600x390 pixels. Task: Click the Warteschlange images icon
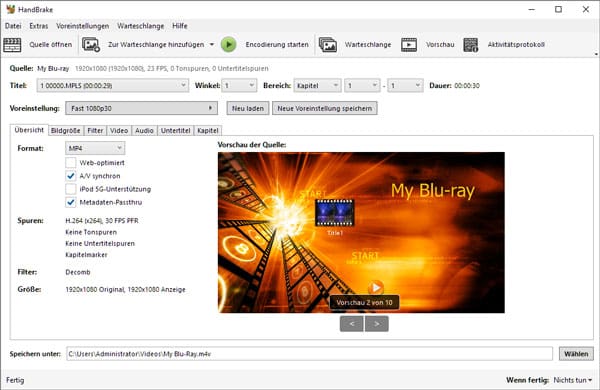[x=328, y=45]
